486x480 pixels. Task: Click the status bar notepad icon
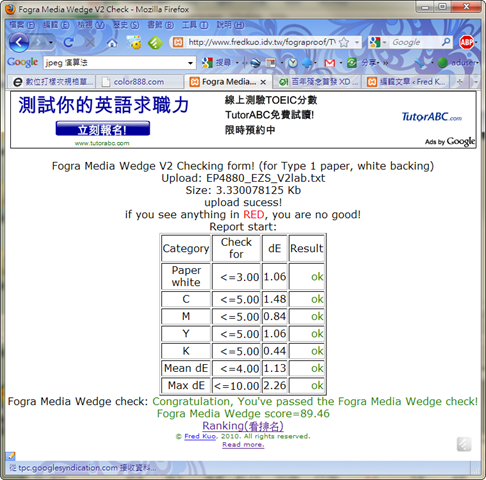click(11, 456)
